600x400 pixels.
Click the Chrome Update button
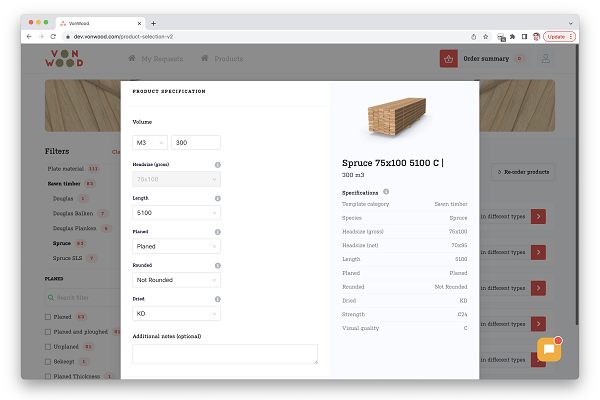point(559,37)
